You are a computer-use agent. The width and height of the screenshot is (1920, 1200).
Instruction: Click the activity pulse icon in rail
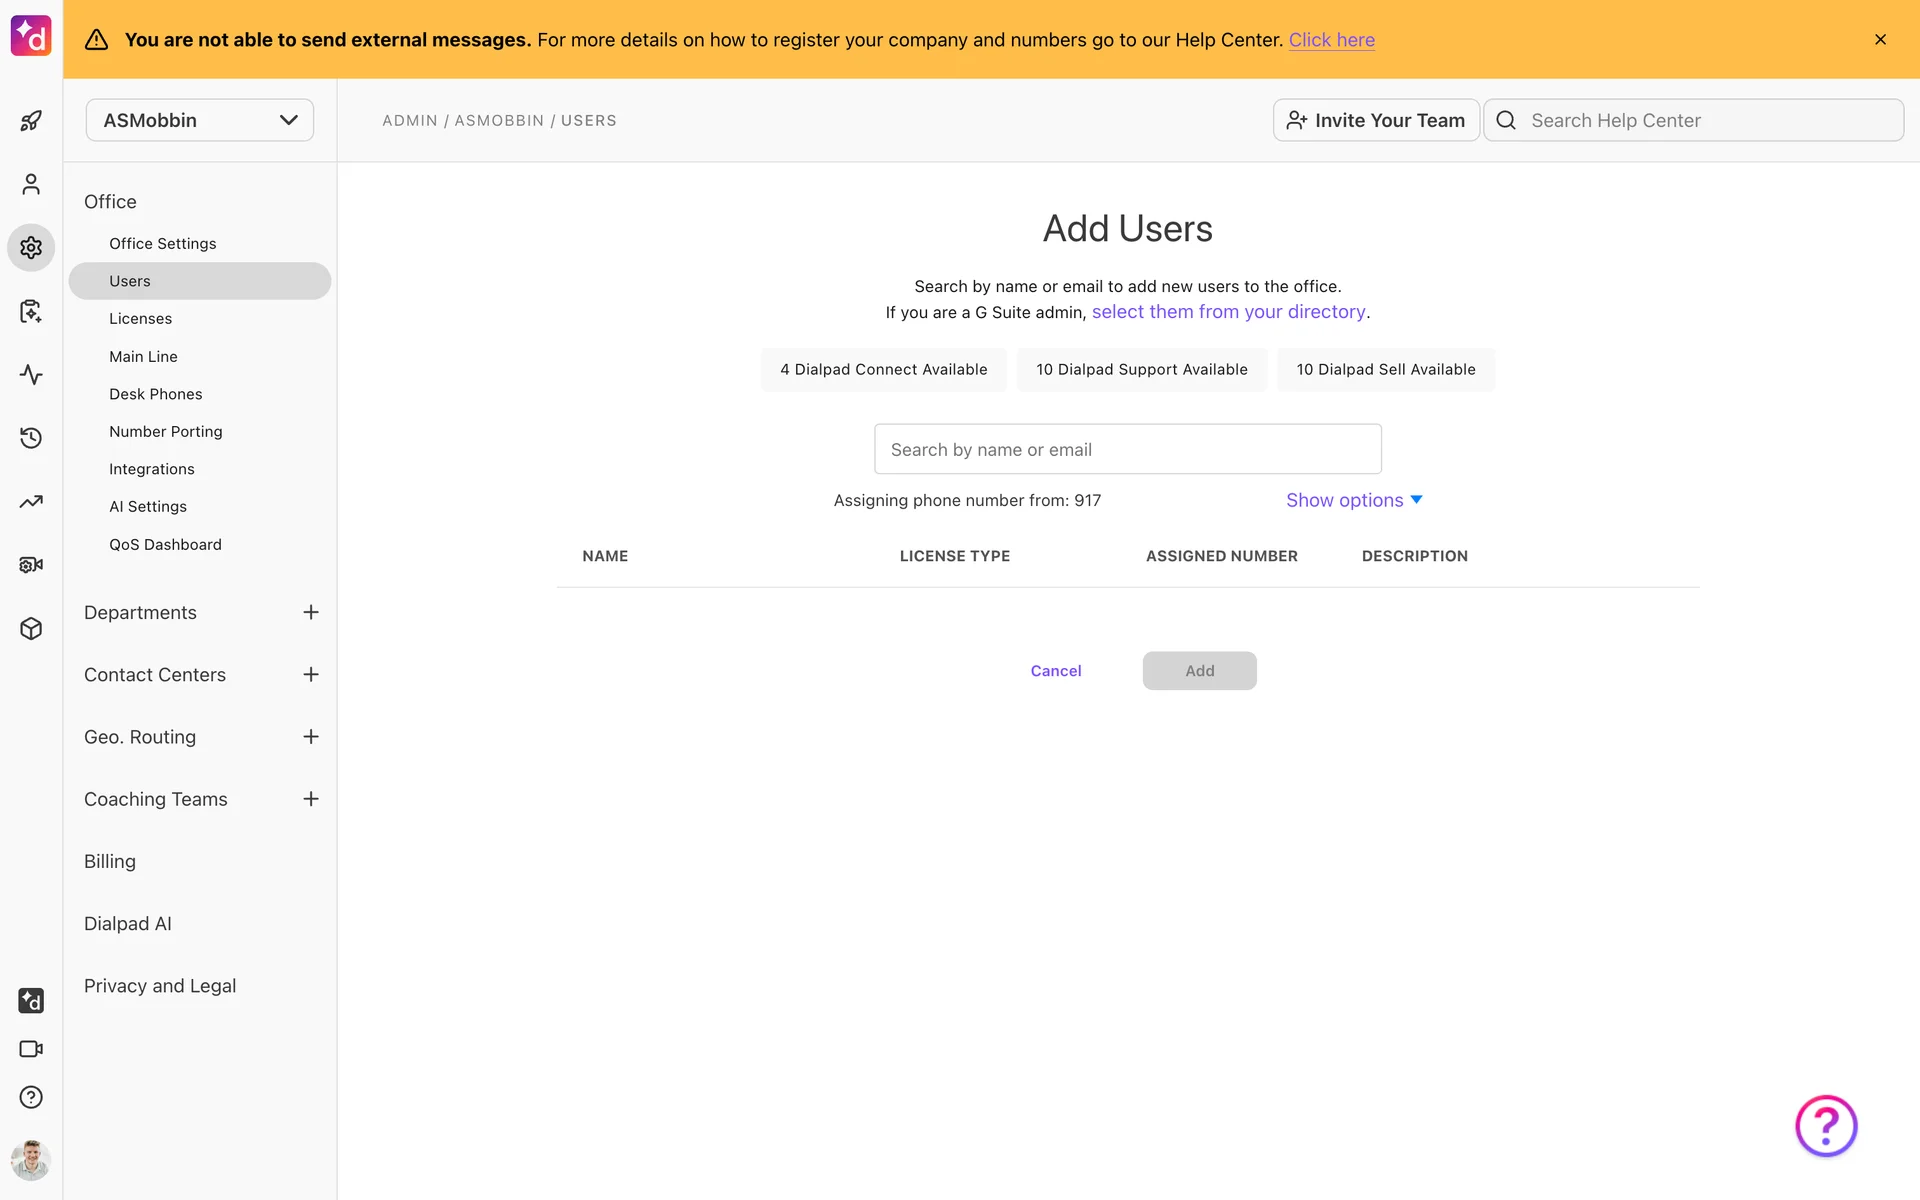tap(31, 374)
